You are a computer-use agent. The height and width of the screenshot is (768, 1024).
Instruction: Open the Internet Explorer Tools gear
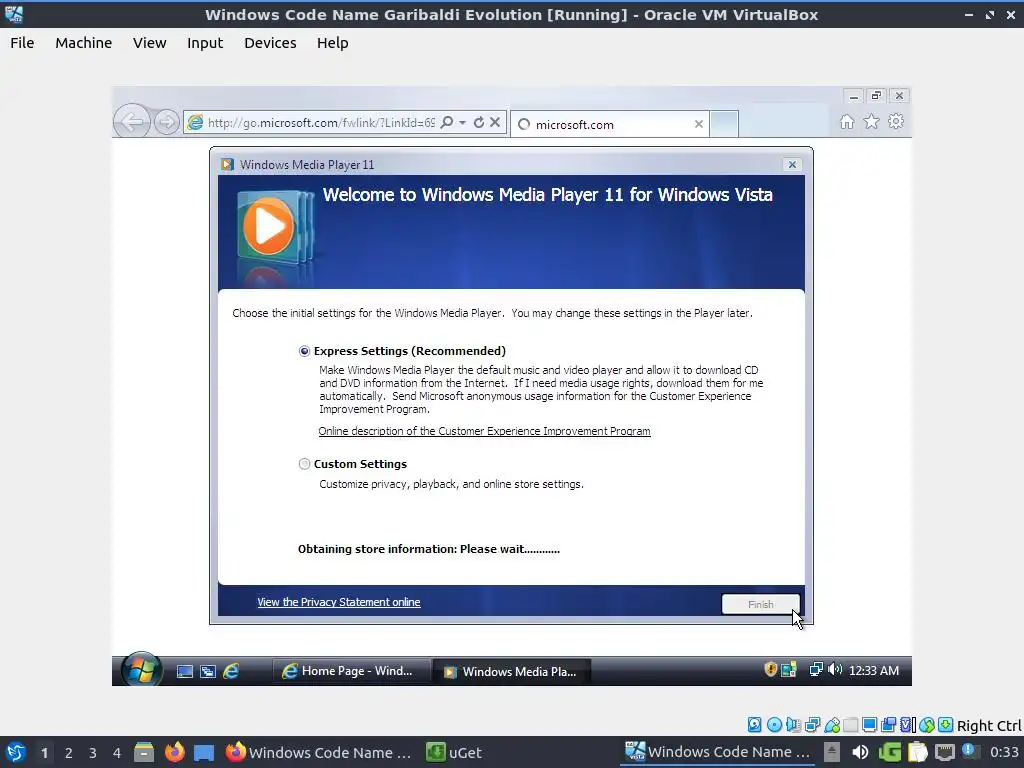(x=896, y=121)
